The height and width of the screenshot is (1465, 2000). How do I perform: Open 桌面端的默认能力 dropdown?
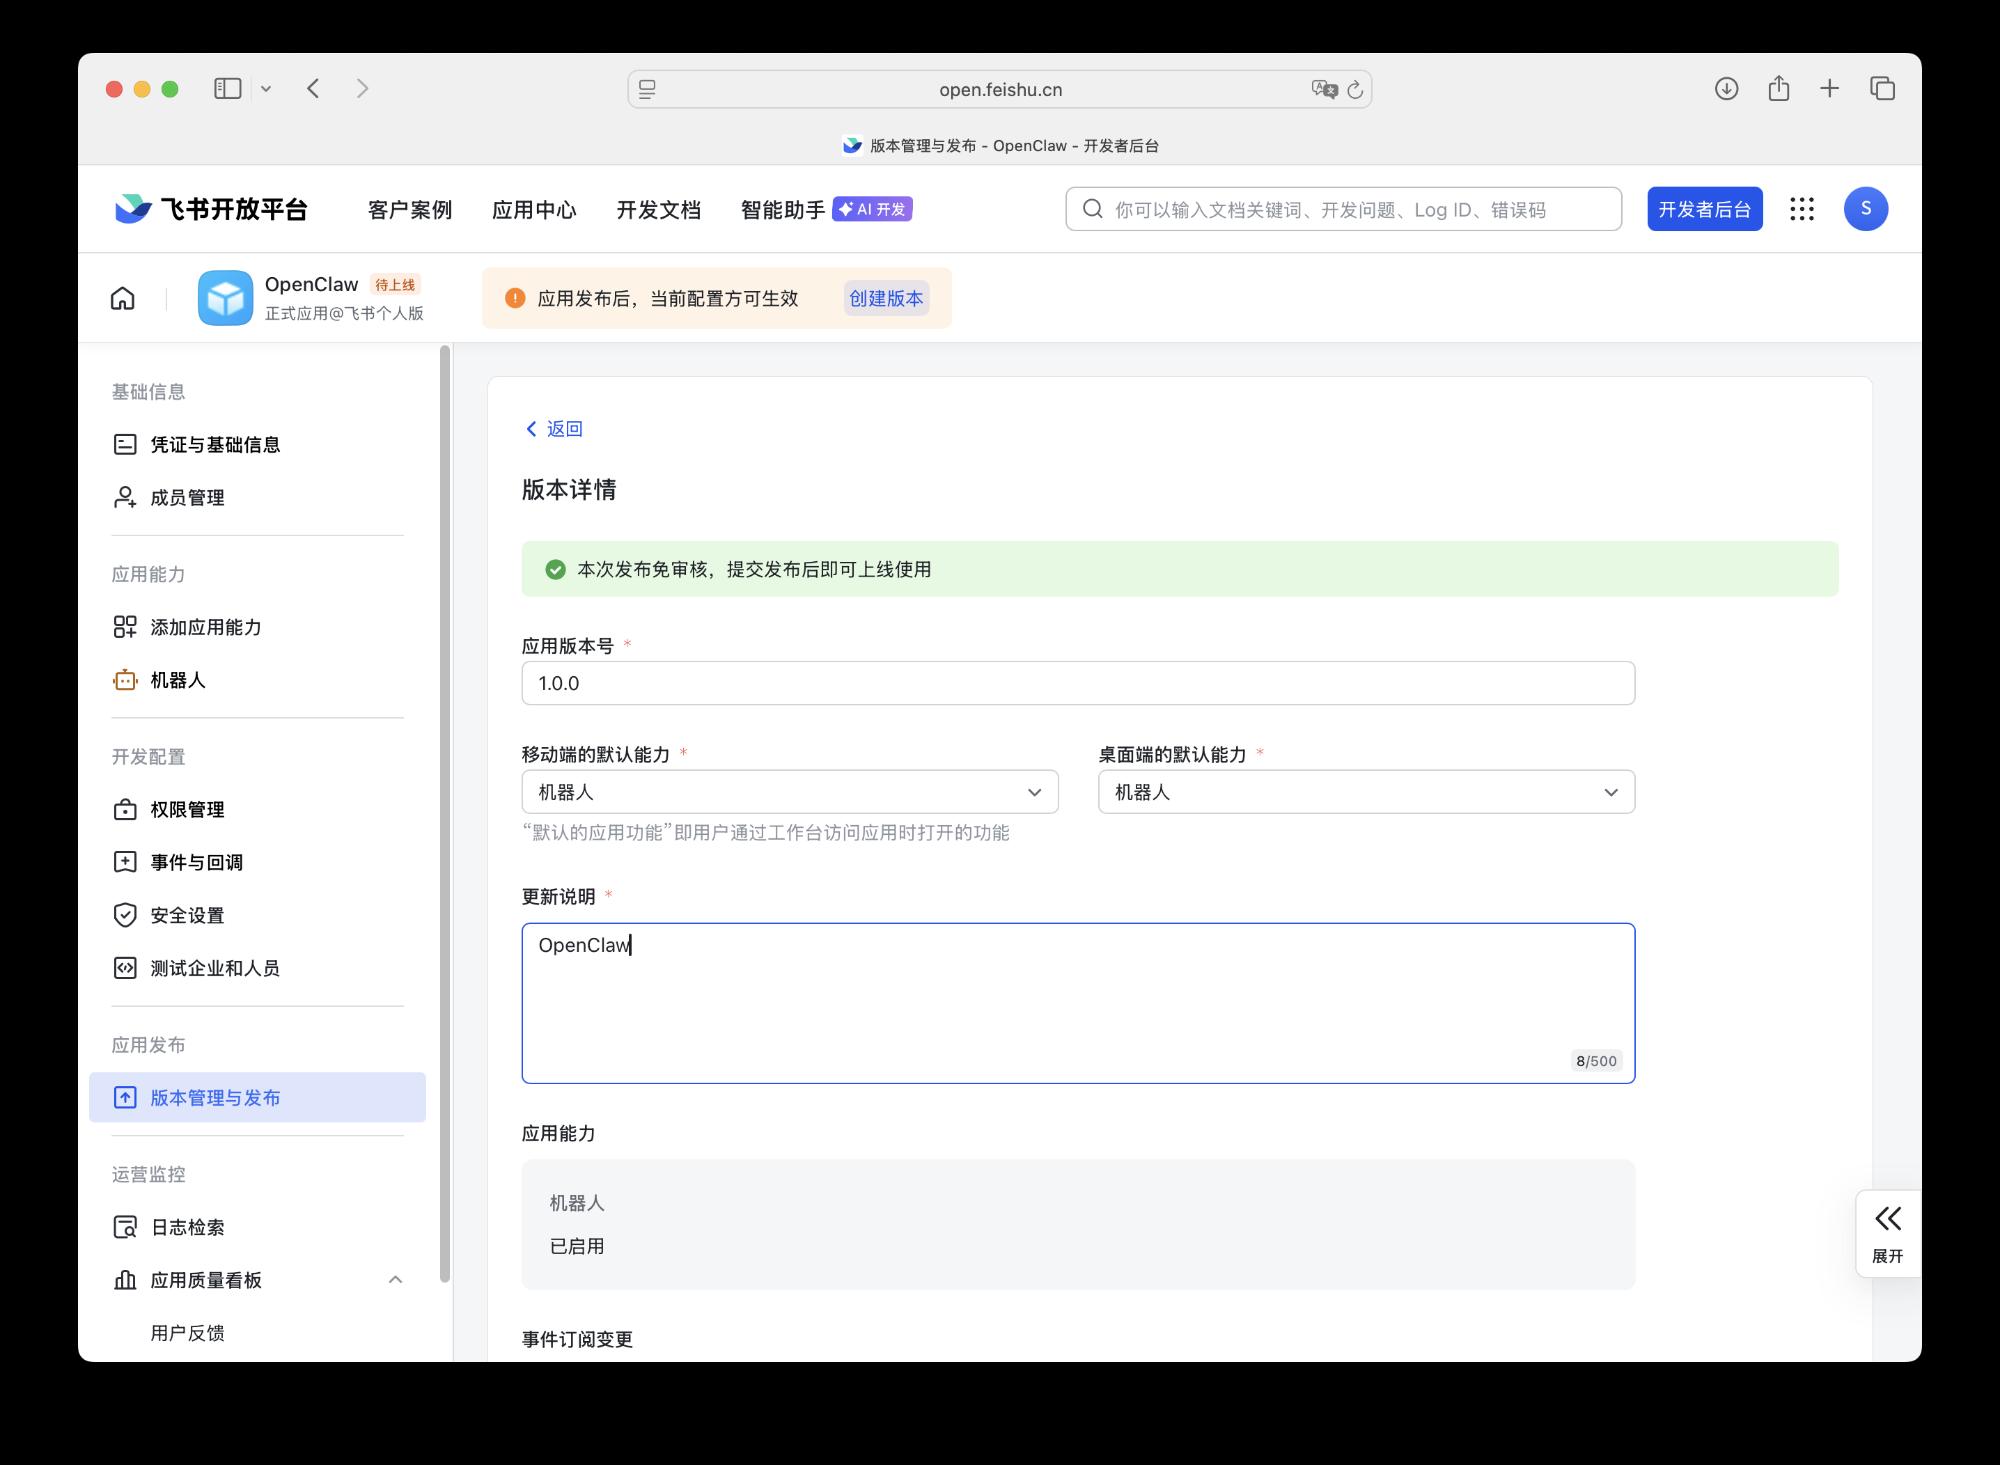point(1365,792)
